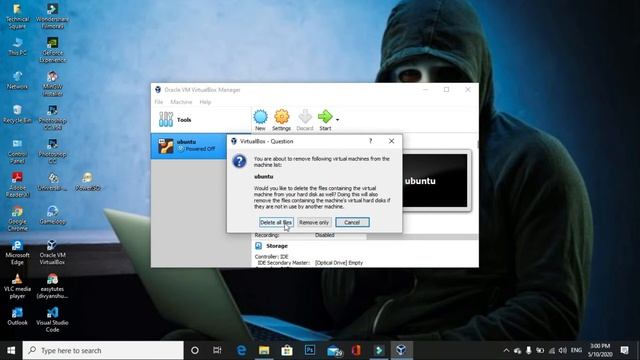The image size is (640, 360).
Task: Open Google Chrome desktop icon
Action: coord(17,219)
